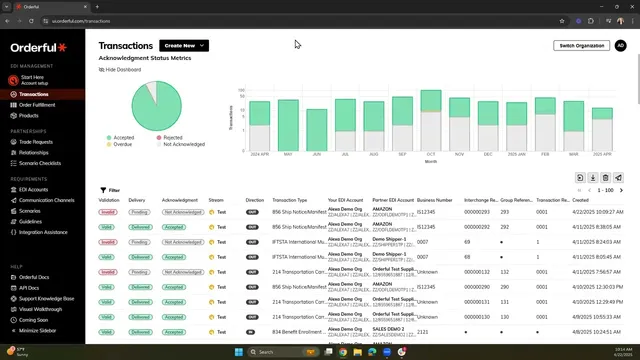Click the send icon above the table

[x=619, y=178]
